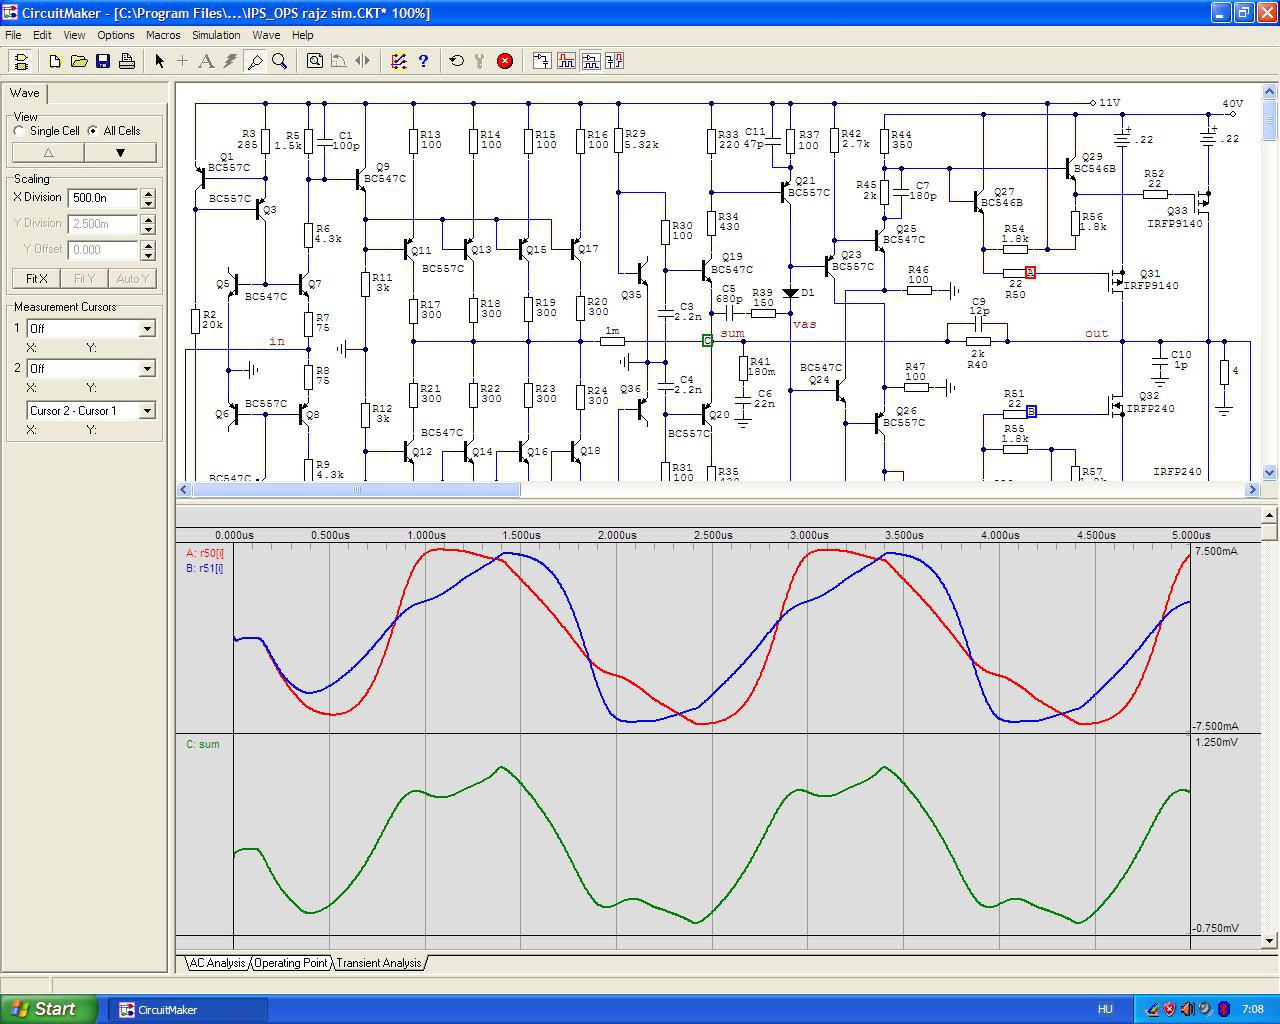Click the print icon in toolbar
The height and width of the screenshot is (1024, 1280).
[127, 61]
